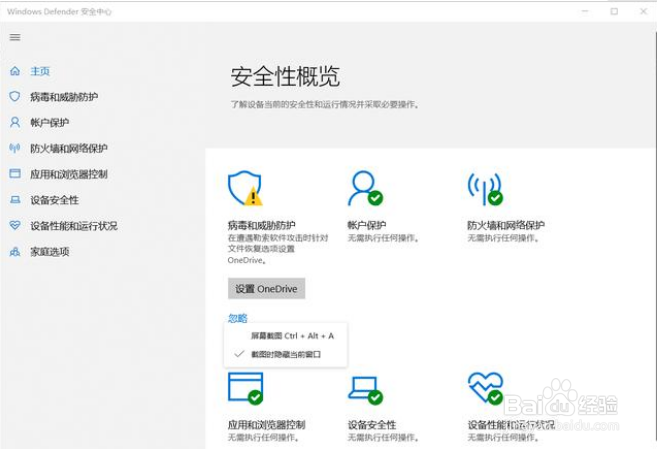This screenshot has height=449, width=657.
Task: Click the 应用和浏览器控制 tile heading
Action: pyautogui.click(x=266, y=425)
